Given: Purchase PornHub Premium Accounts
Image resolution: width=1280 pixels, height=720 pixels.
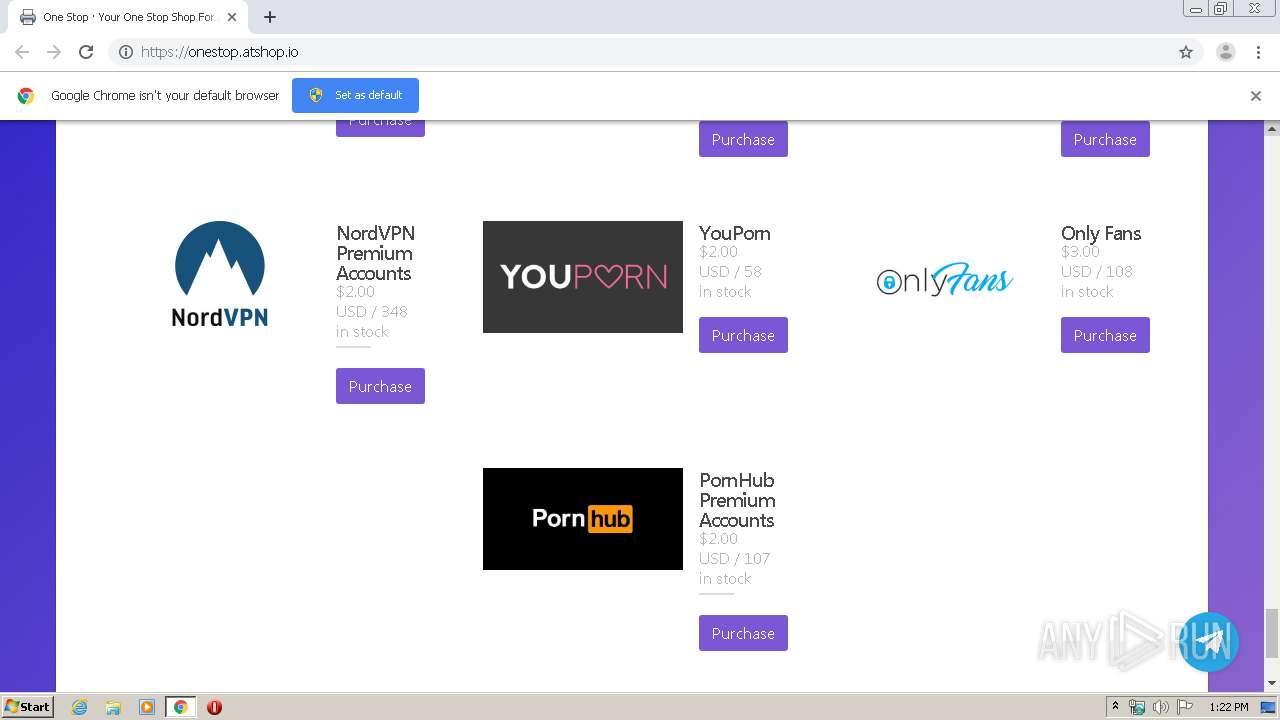Looking at the screenshot, I should [743, 633].
